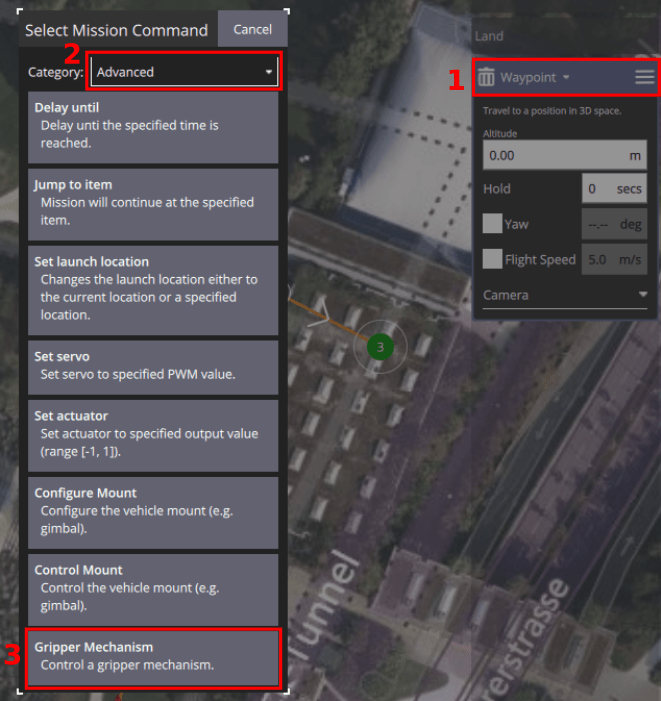
Task: Select the Jump to item command
Action: click(x=152, y=203)
